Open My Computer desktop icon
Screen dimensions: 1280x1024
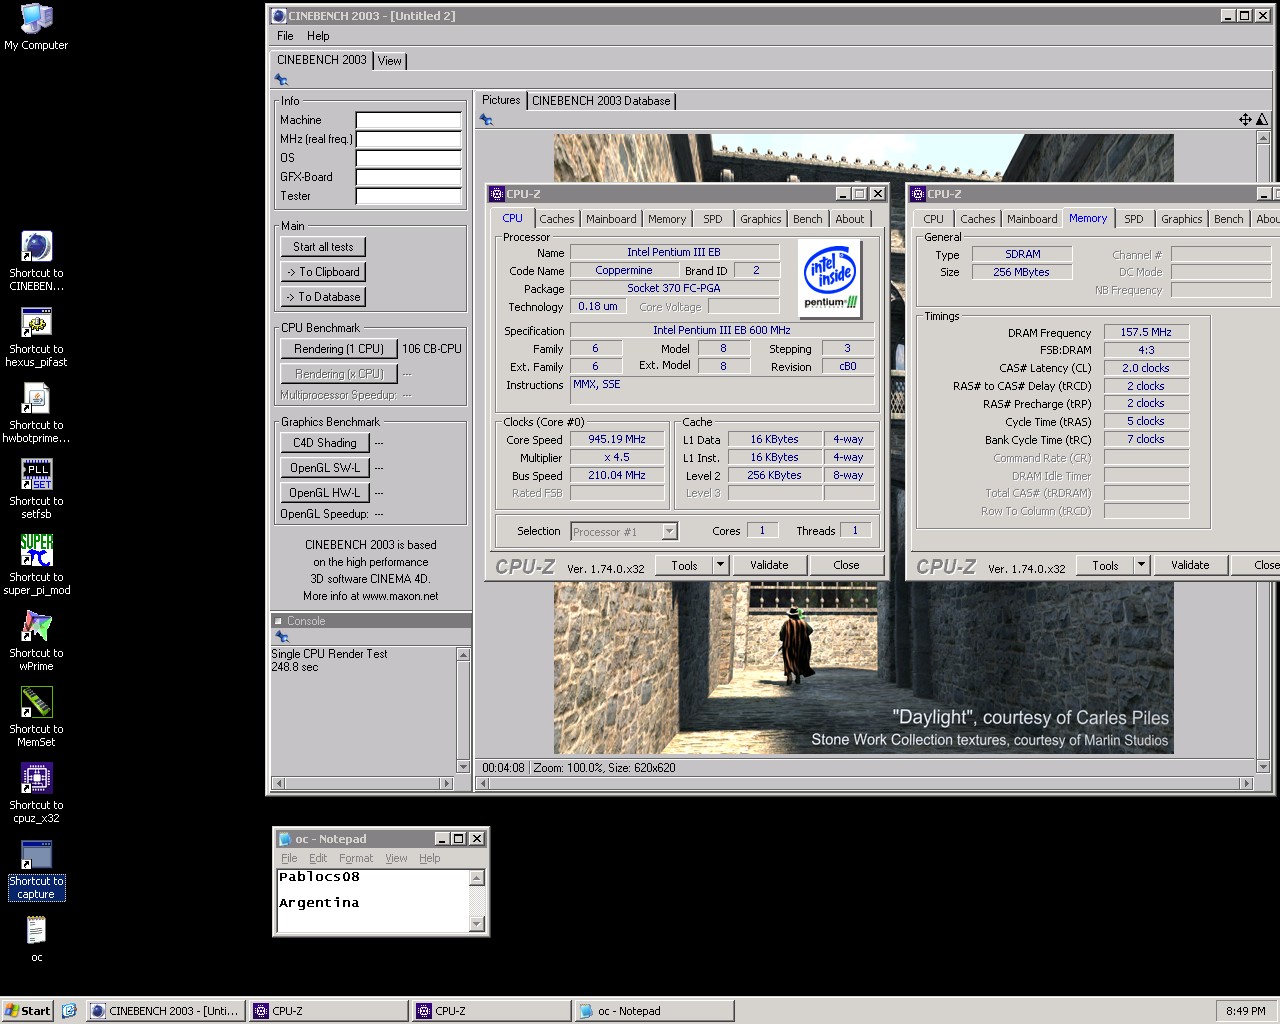tap(36, 27)
